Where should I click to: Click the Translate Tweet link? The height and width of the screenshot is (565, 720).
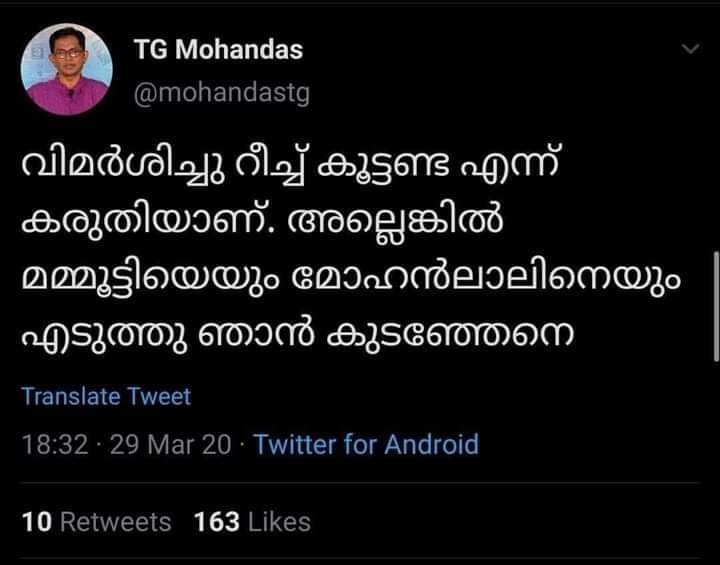point(106,396)
